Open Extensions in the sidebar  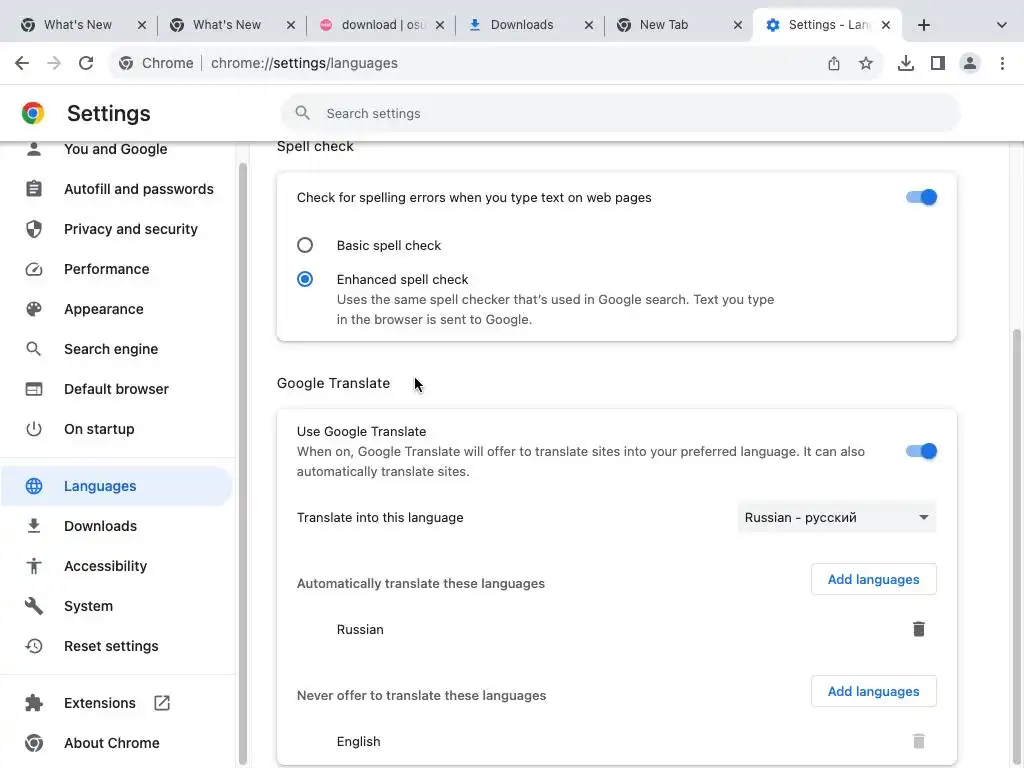100,703
